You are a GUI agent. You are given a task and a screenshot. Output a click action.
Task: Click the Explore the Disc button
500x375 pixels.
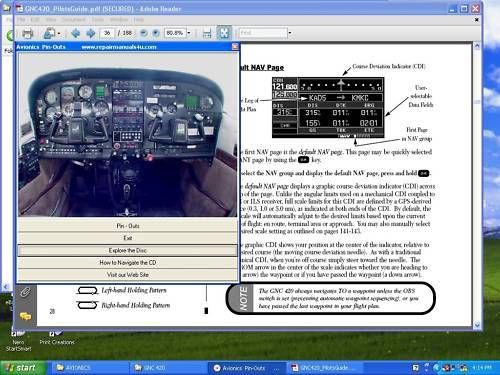point(128,250)
